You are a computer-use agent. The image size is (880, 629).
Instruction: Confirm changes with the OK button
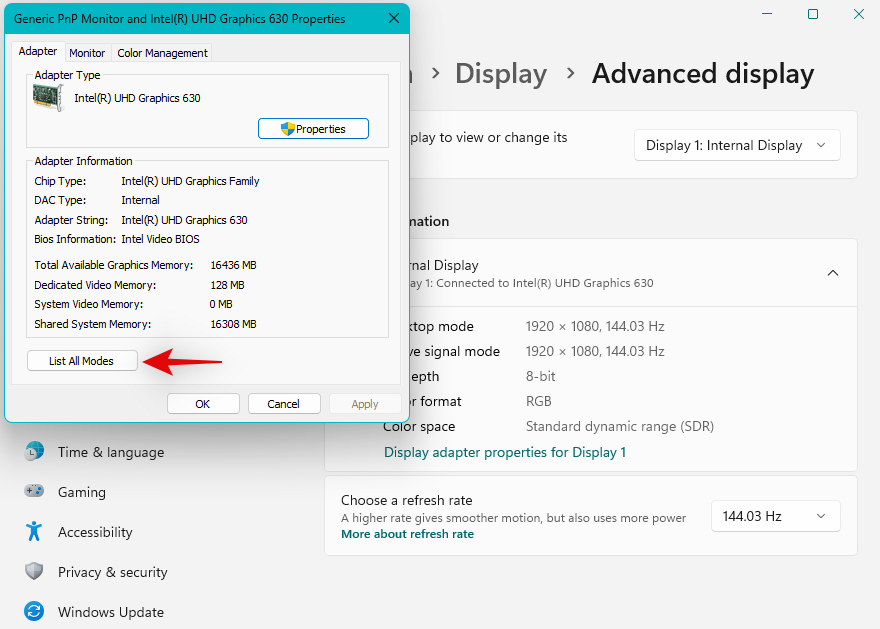click(x=203, y=403)
